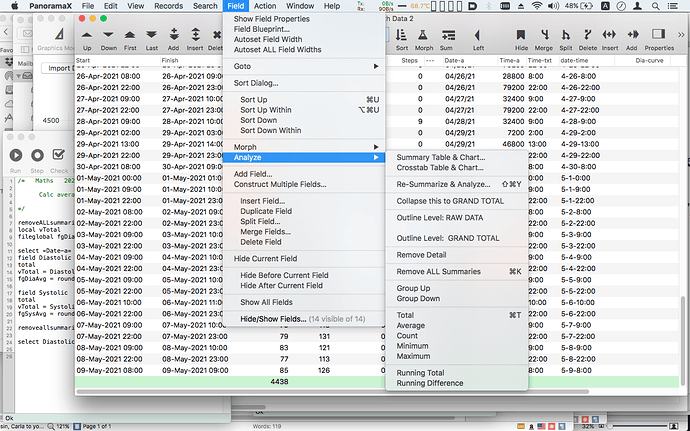The image size is (690, 431).
Task: Expand the Morph submenu
Action: tap(304, 147)
